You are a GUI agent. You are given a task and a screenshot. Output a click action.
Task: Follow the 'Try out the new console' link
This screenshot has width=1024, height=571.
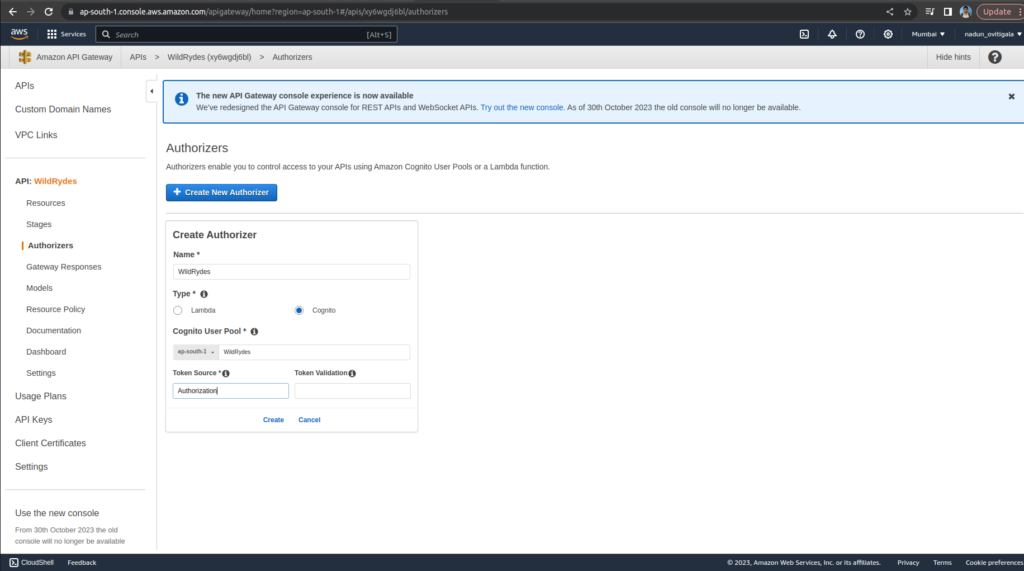point(522,107)
